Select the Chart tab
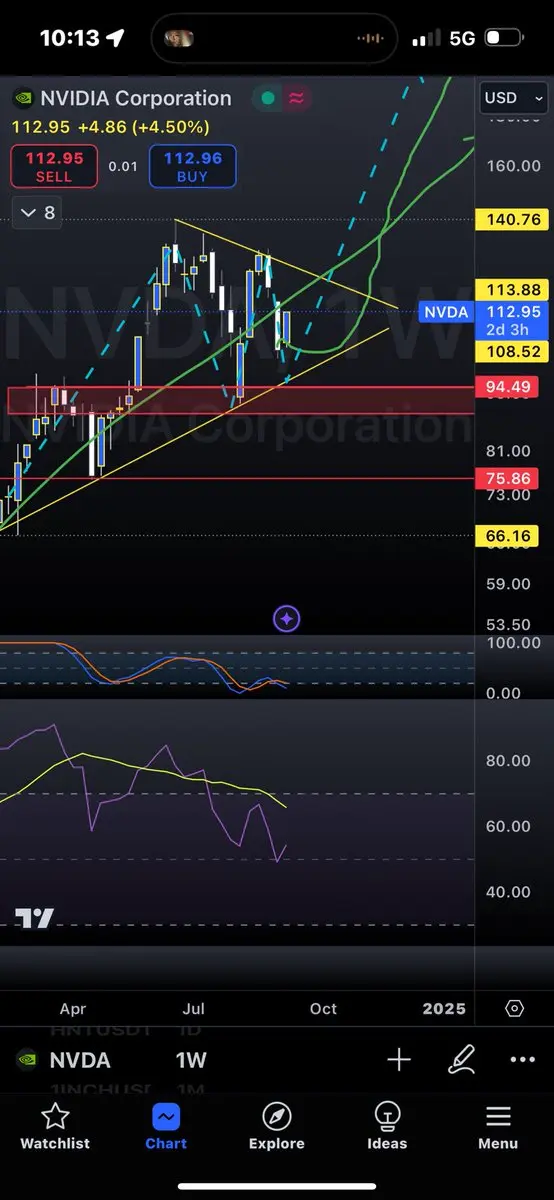The height and width of the screenshot is (1200, 554). (166, 1127)
